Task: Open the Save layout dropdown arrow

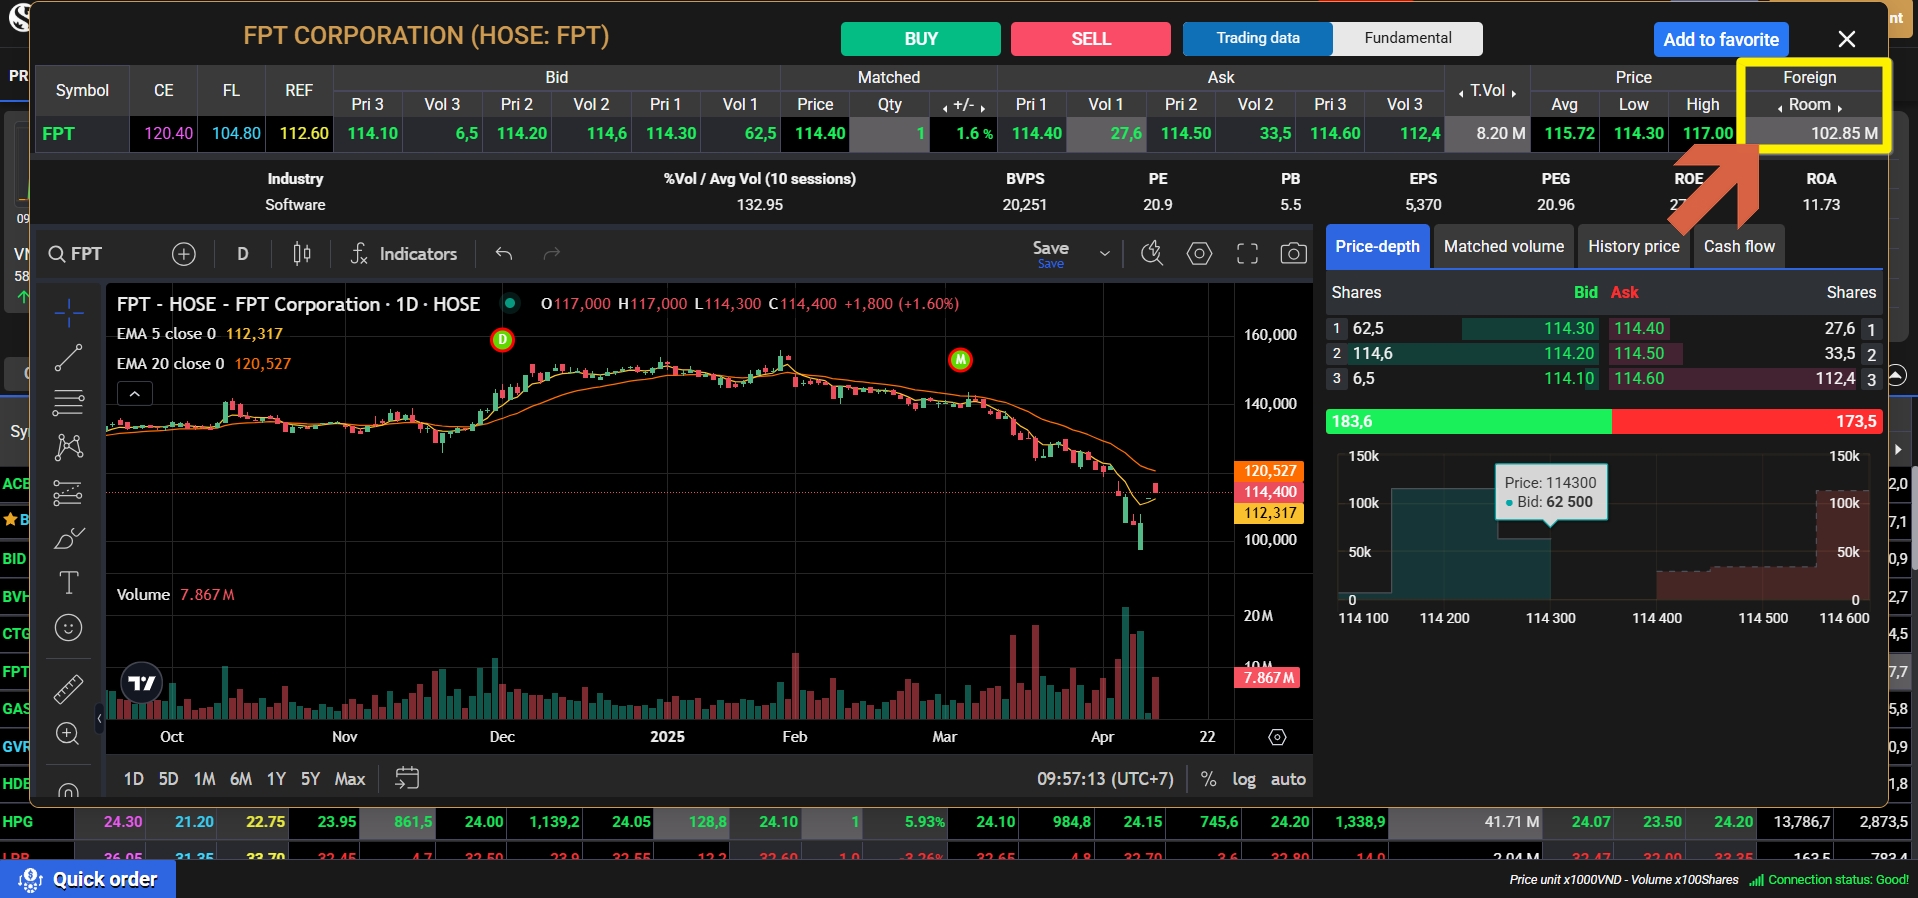Action: (x=1104, y=254)
